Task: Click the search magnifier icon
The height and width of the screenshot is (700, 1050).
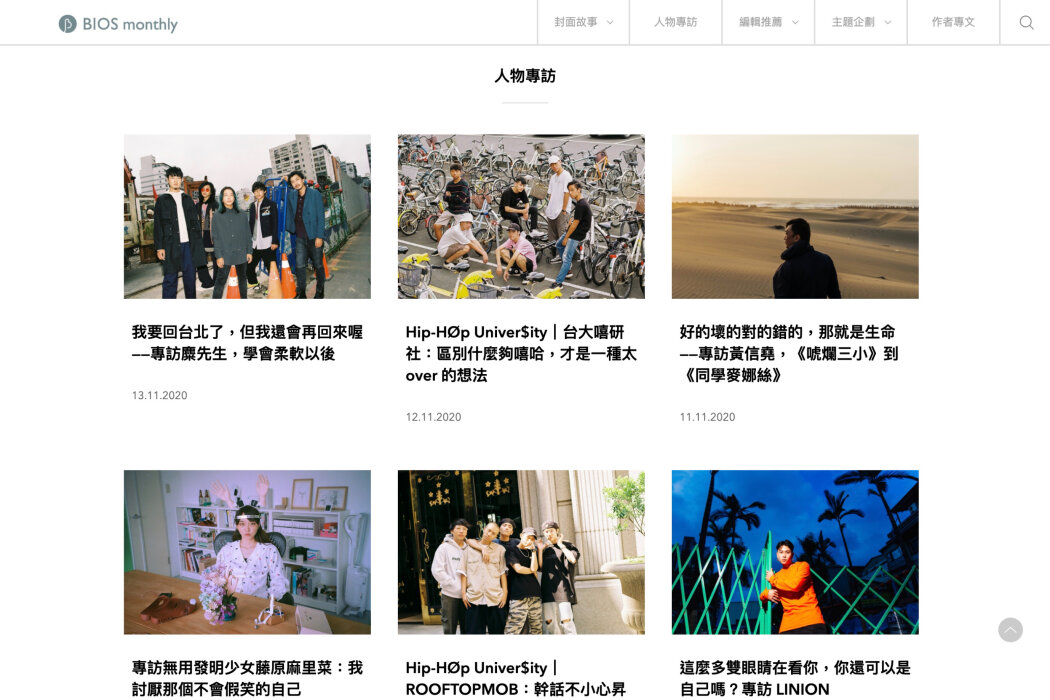Action: pyautogui.click(x=1026, y=22)
